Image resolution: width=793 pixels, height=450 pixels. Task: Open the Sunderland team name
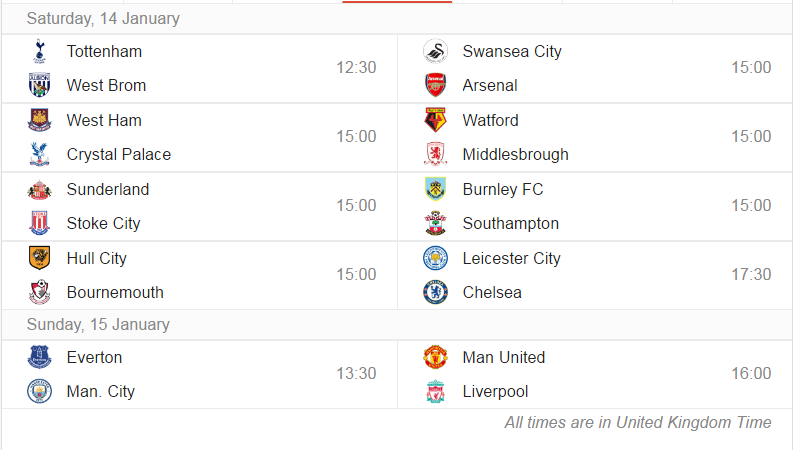[108, 189]
